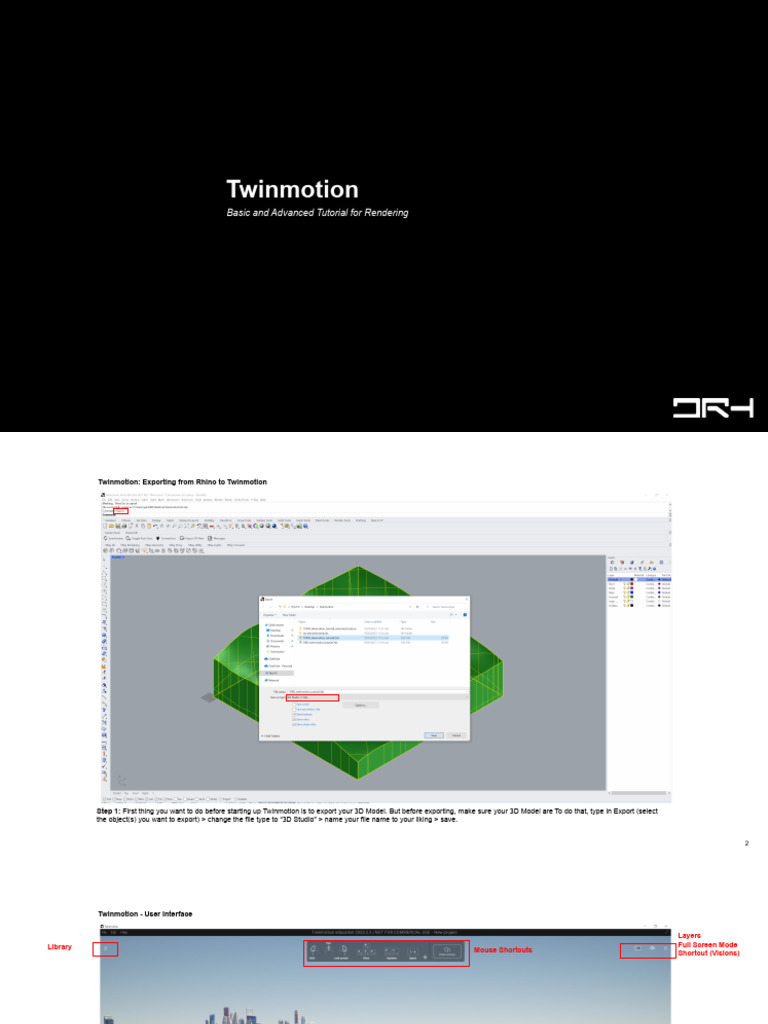Viewport: 768px width, 1024px height.
Task: Click Cancel in the Export dialog
Action: tap(456, 735)
